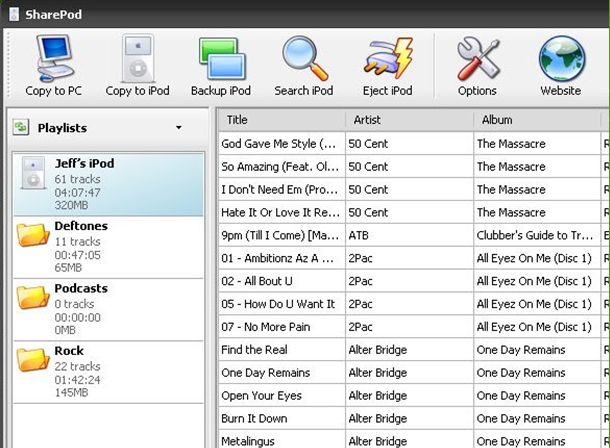Click '04:07:47' duration under Jeff's iPod
Screen dimensions: 610x448
coord(77,192)
